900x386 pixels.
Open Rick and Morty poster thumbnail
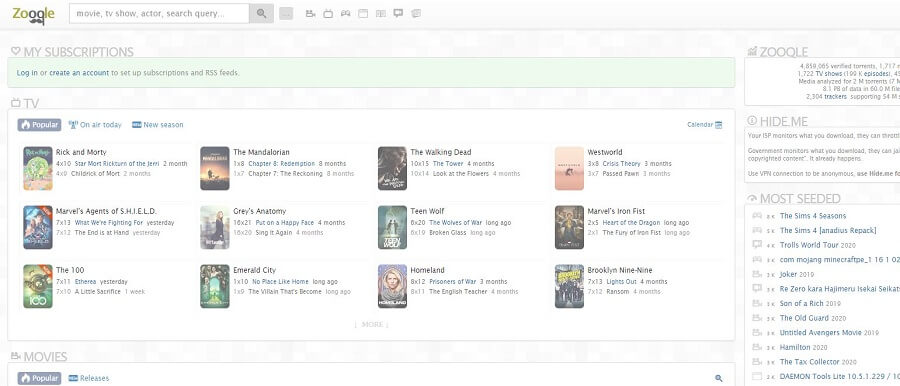(38, 168)
